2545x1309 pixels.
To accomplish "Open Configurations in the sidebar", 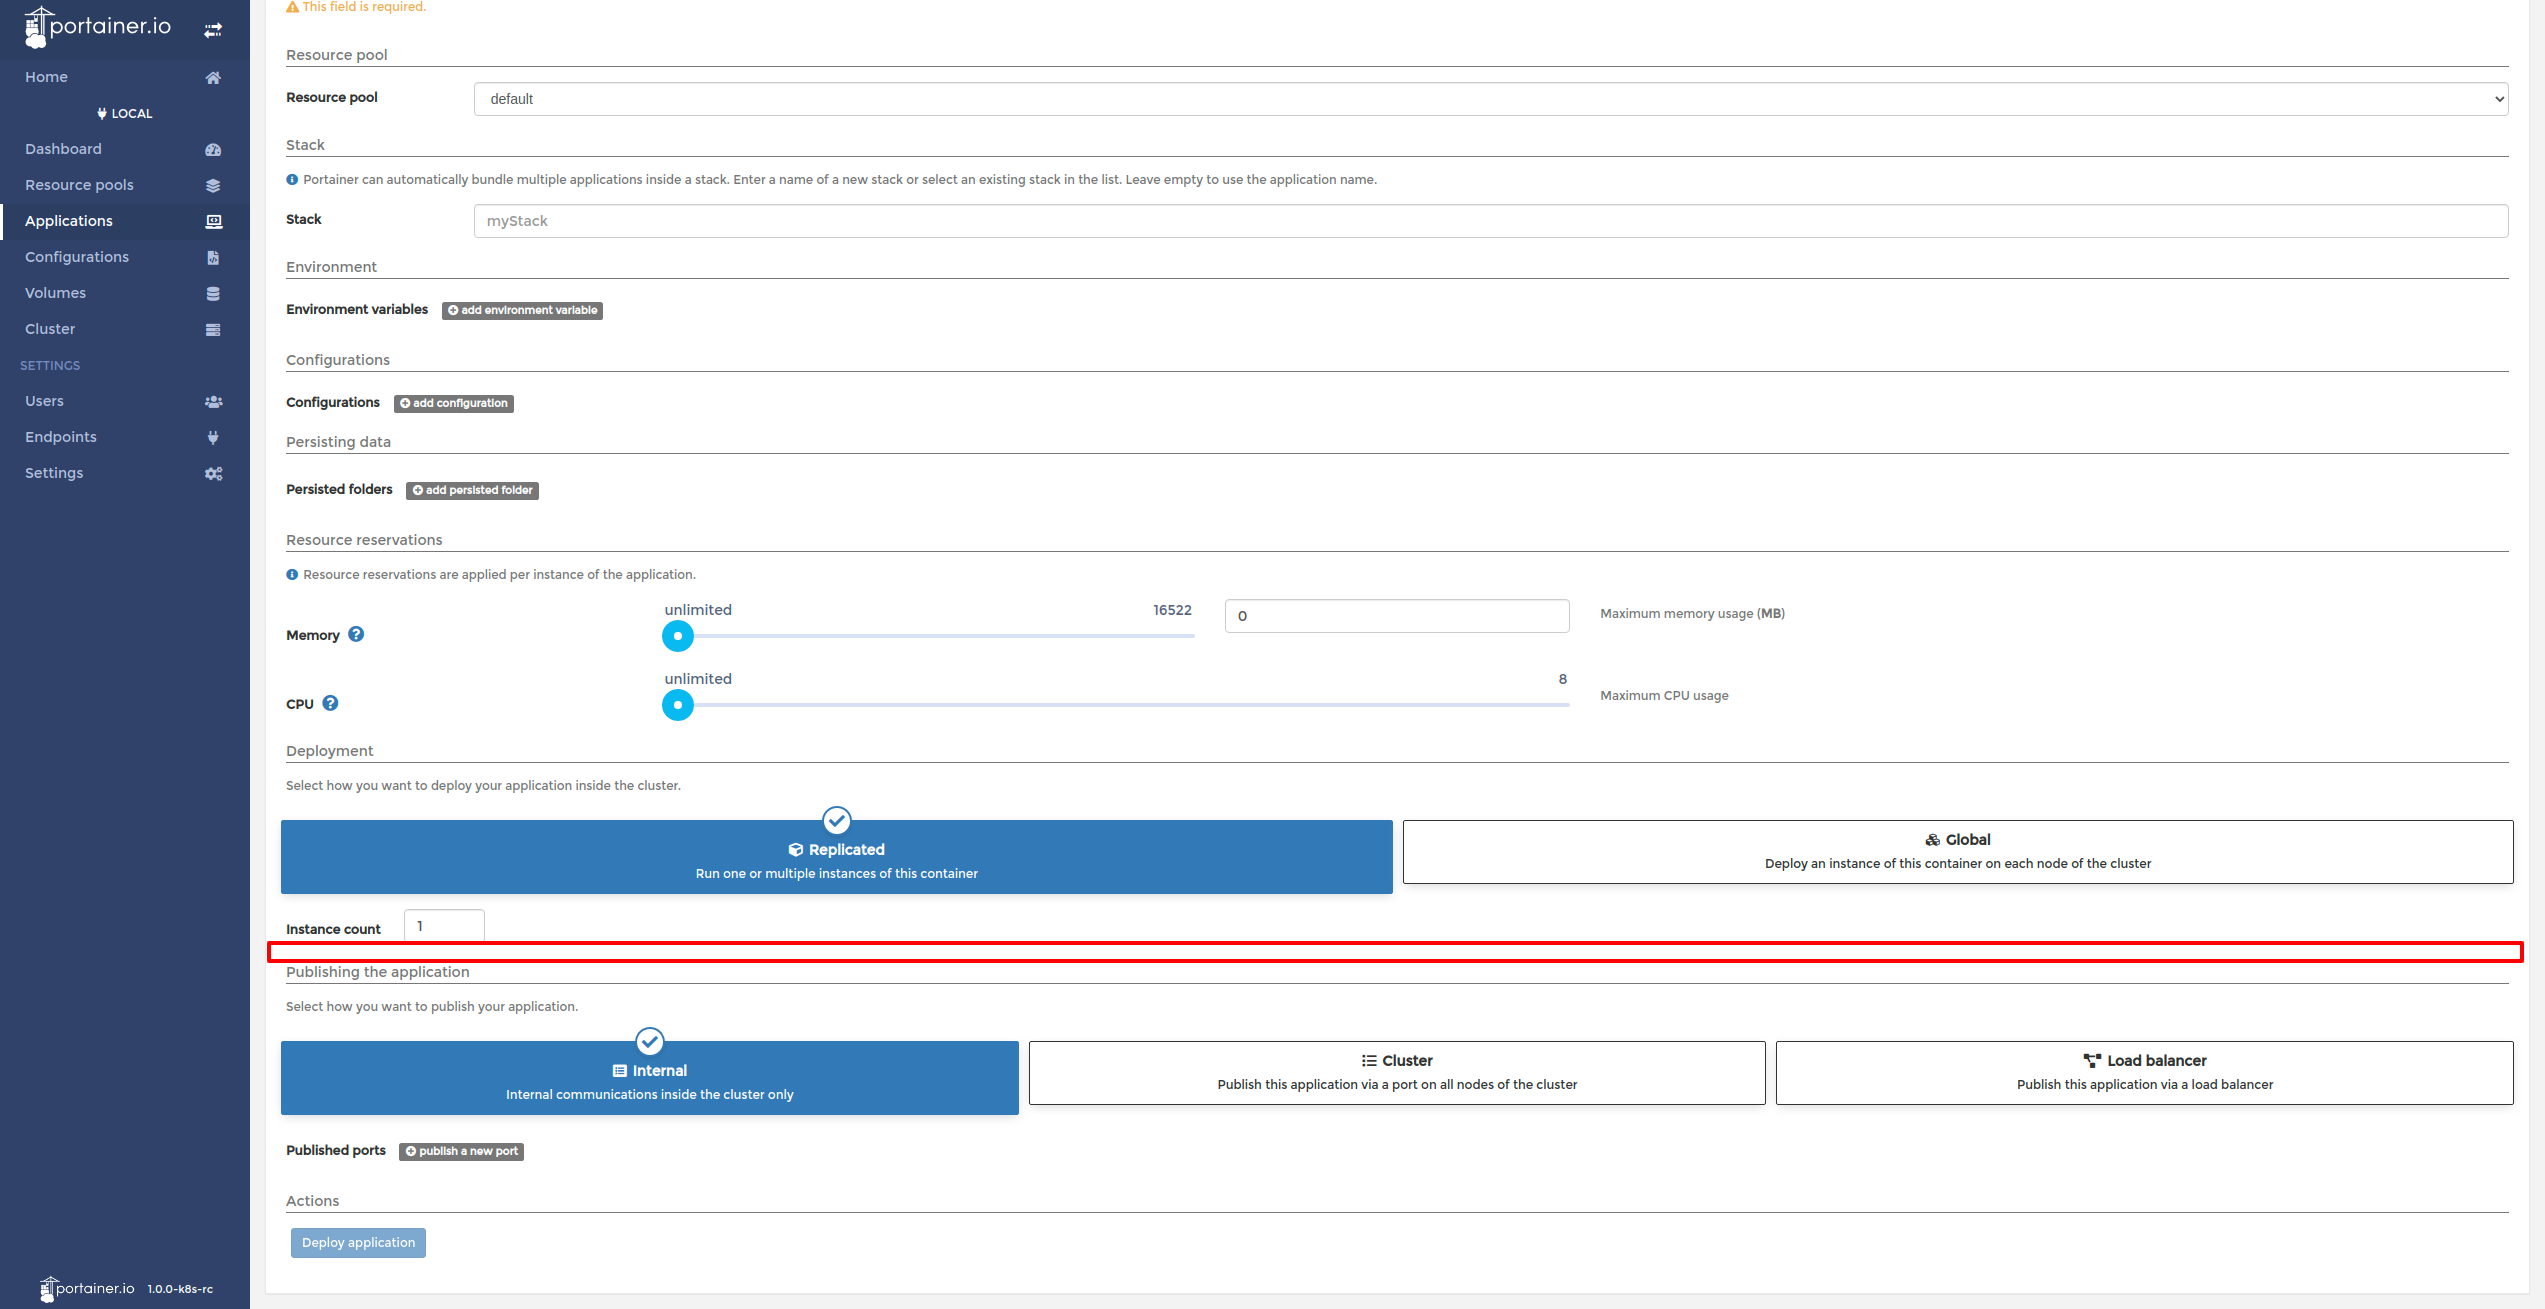I will pos(77,257).
